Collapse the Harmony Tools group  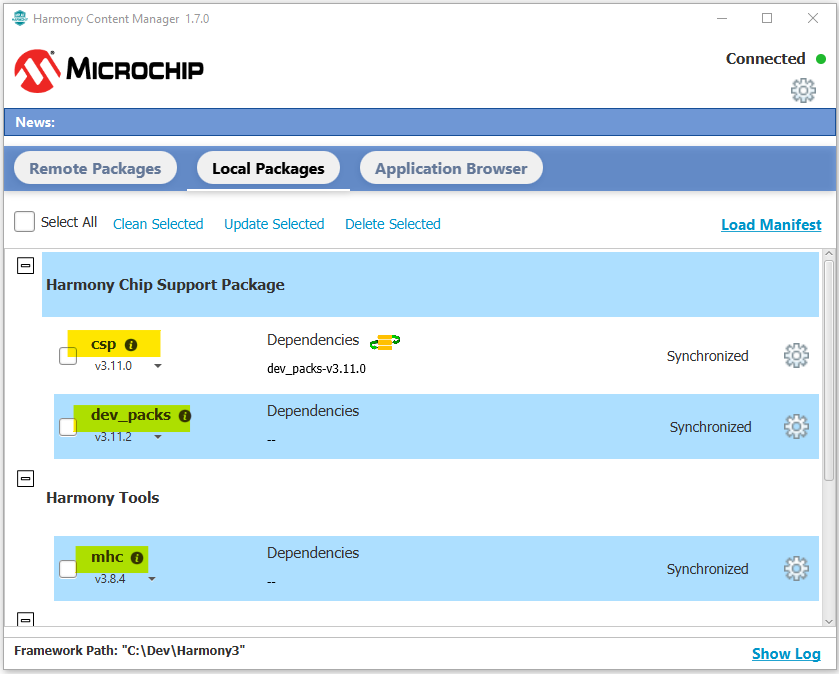pos(26,478)
